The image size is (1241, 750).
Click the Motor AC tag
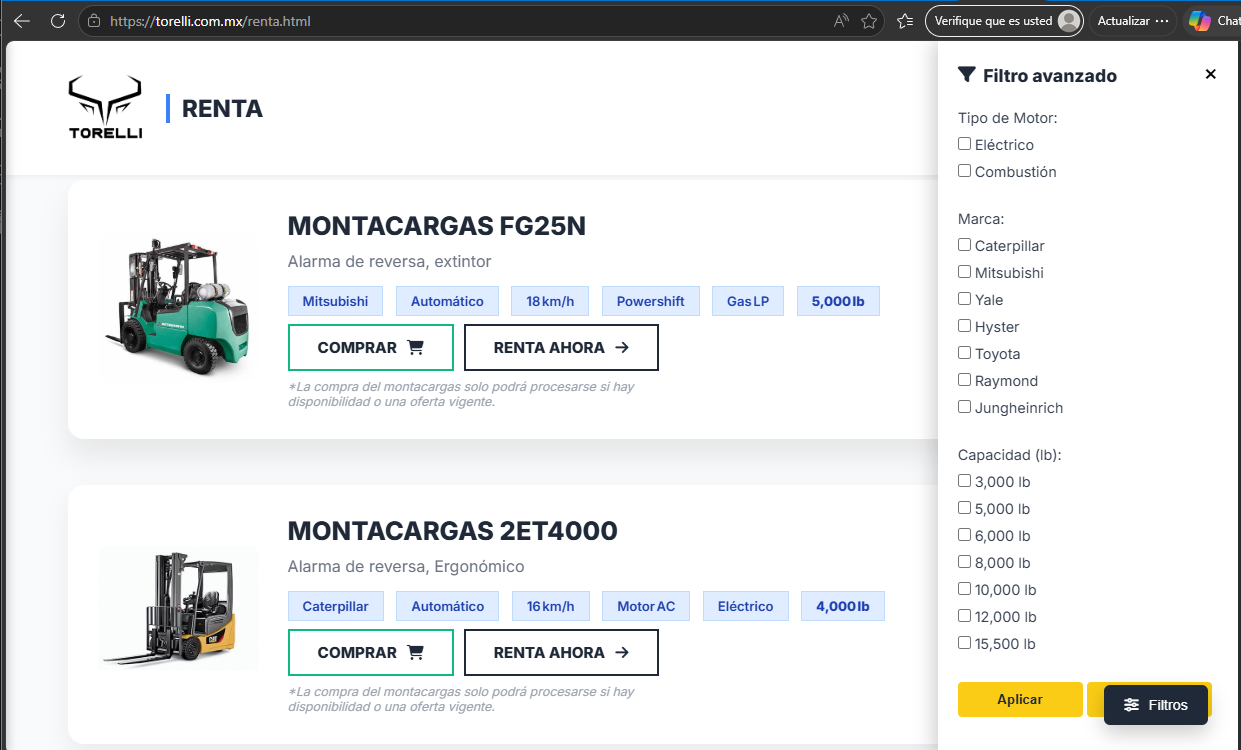click(646, 606)
